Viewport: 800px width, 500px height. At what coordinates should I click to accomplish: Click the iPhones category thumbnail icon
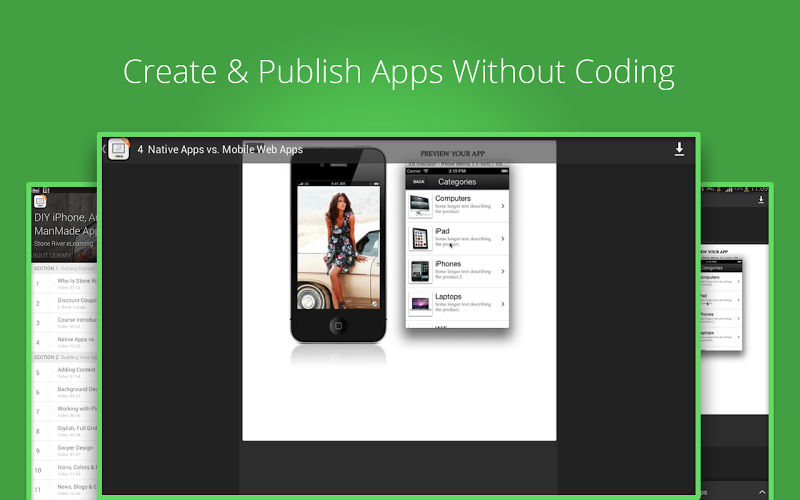click(420, 271)
